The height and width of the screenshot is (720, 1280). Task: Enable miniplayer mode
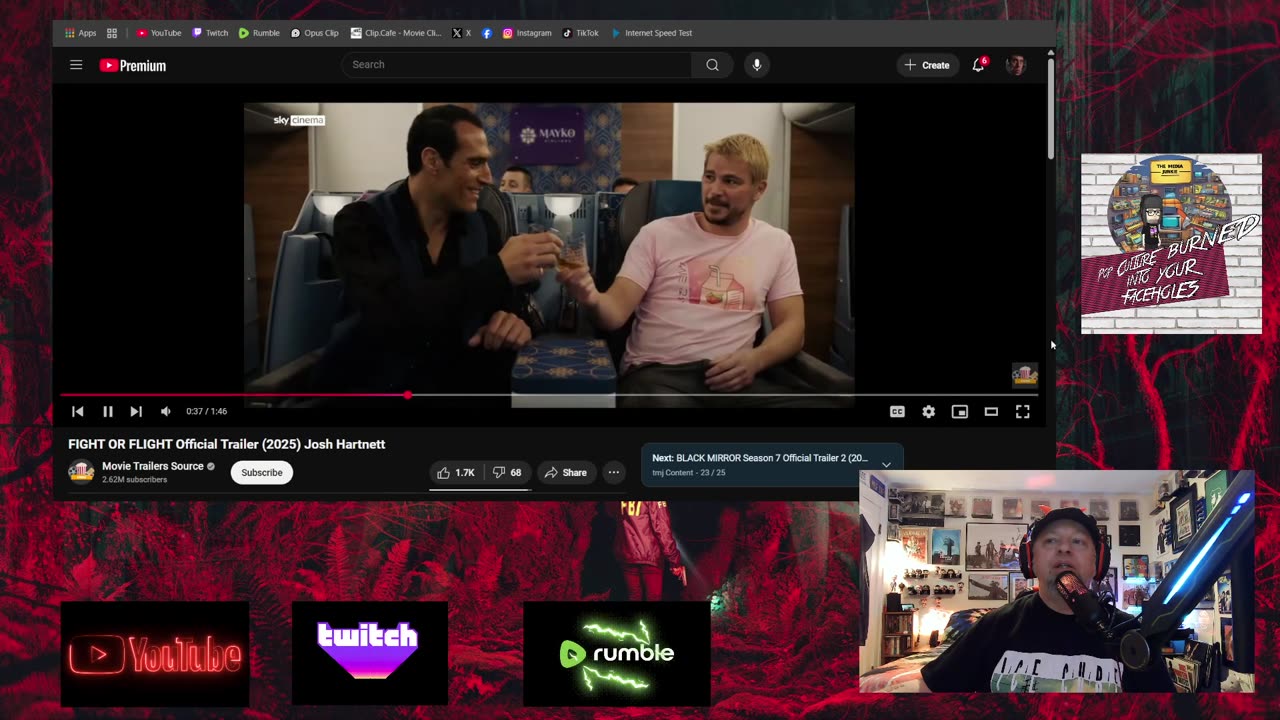tap(960, 411)
